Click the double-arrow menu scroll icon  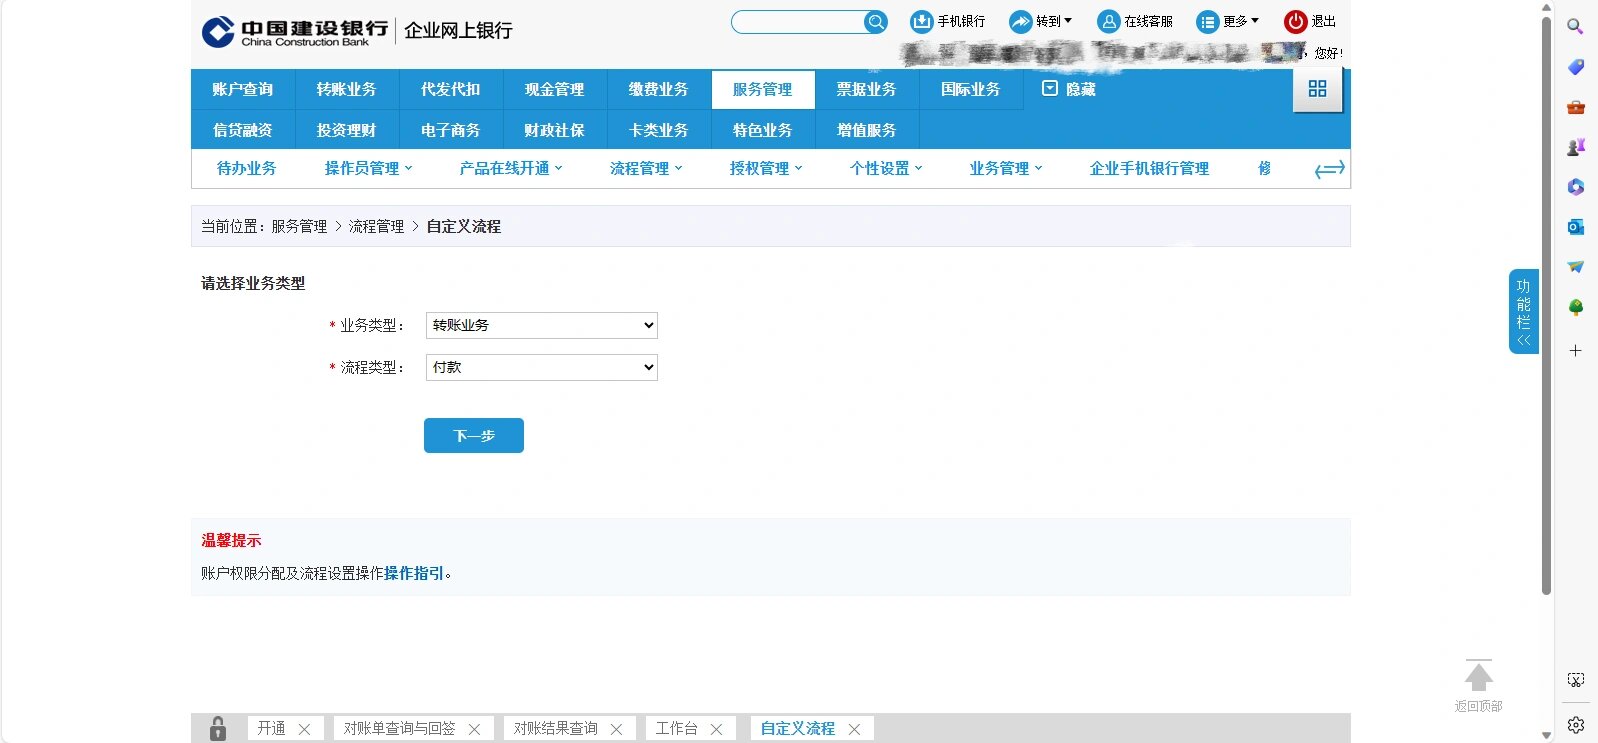1329,169
